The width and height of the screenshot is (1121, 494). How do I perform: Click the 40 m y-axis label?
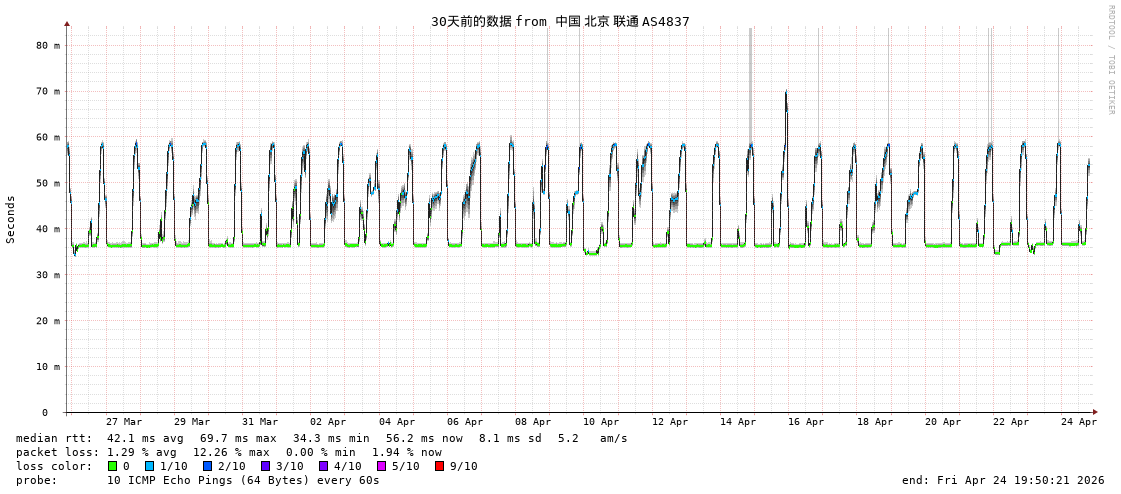pos(48,229)
